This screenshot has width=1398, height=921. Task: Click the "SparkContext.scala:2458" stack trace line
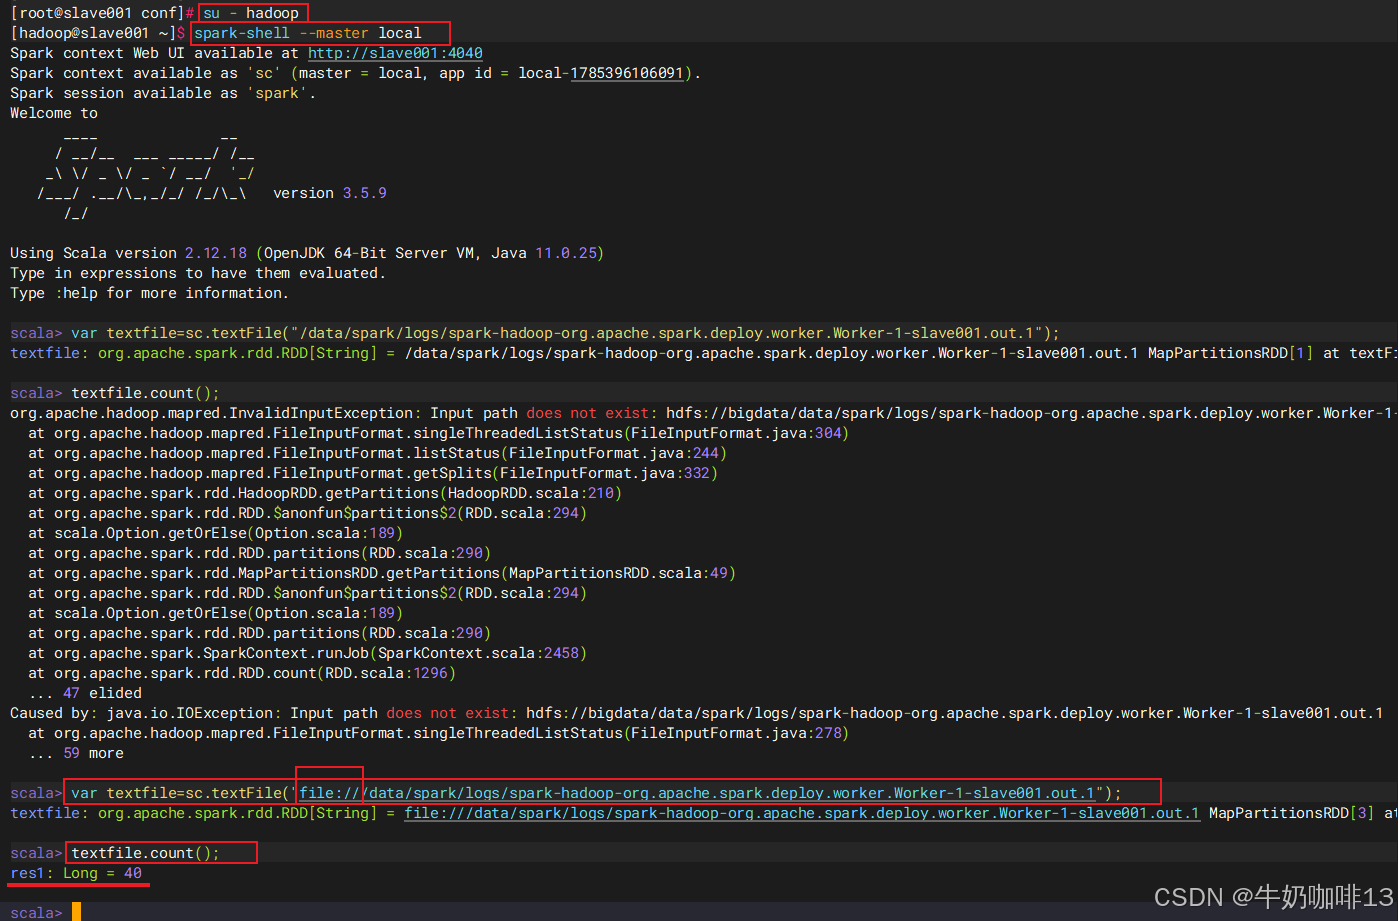tap(307, 653)
